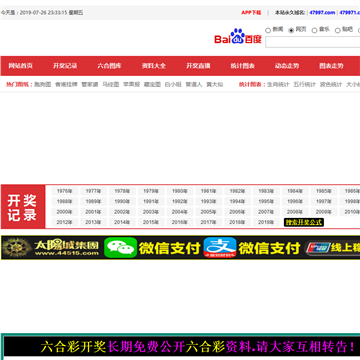The height and width of the screenshot is (360, 360).
Task: Open 图表走势 in the red nav bar
Action: [331, 66]
